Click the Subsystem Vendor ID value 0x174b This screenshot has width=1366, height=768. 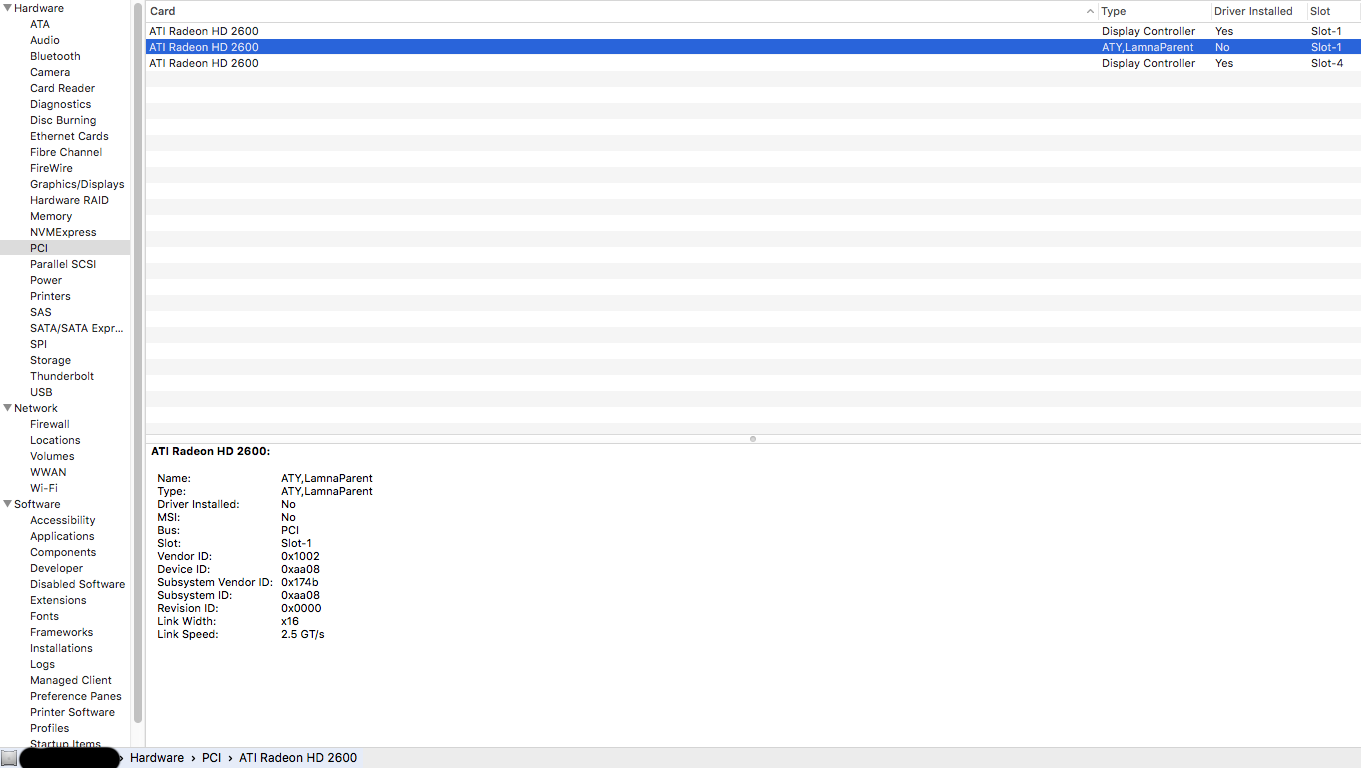[x=300, y=582]
